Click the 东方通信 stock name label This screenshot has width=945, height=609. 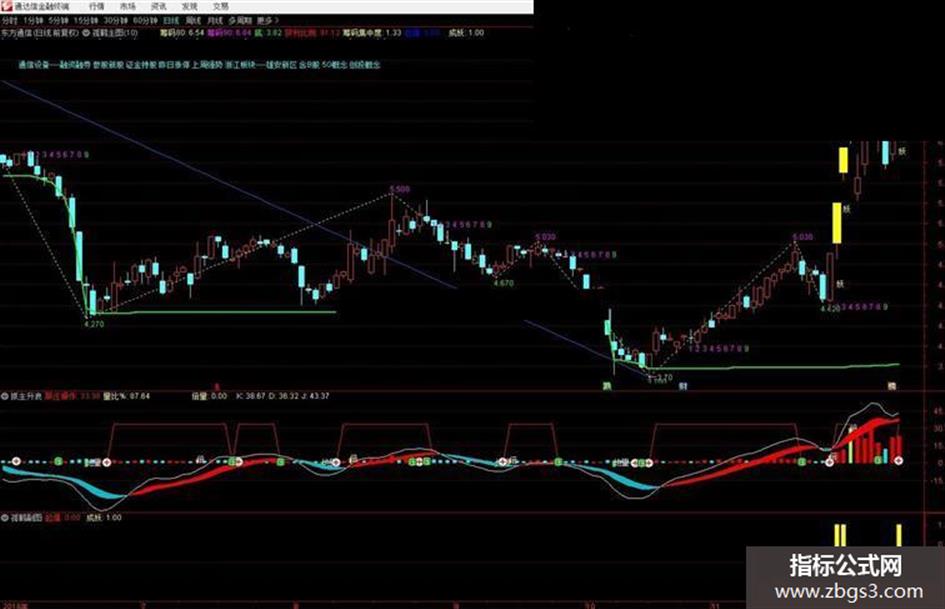[17, 33]
